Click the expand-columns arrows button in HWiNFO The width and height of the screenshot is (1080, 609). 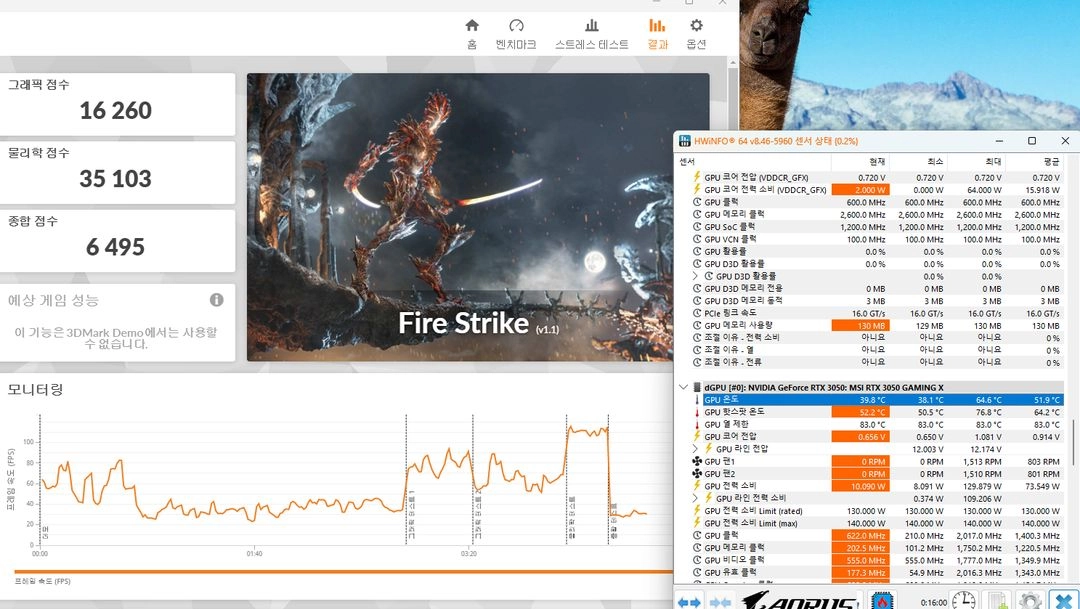pos(689,602)
